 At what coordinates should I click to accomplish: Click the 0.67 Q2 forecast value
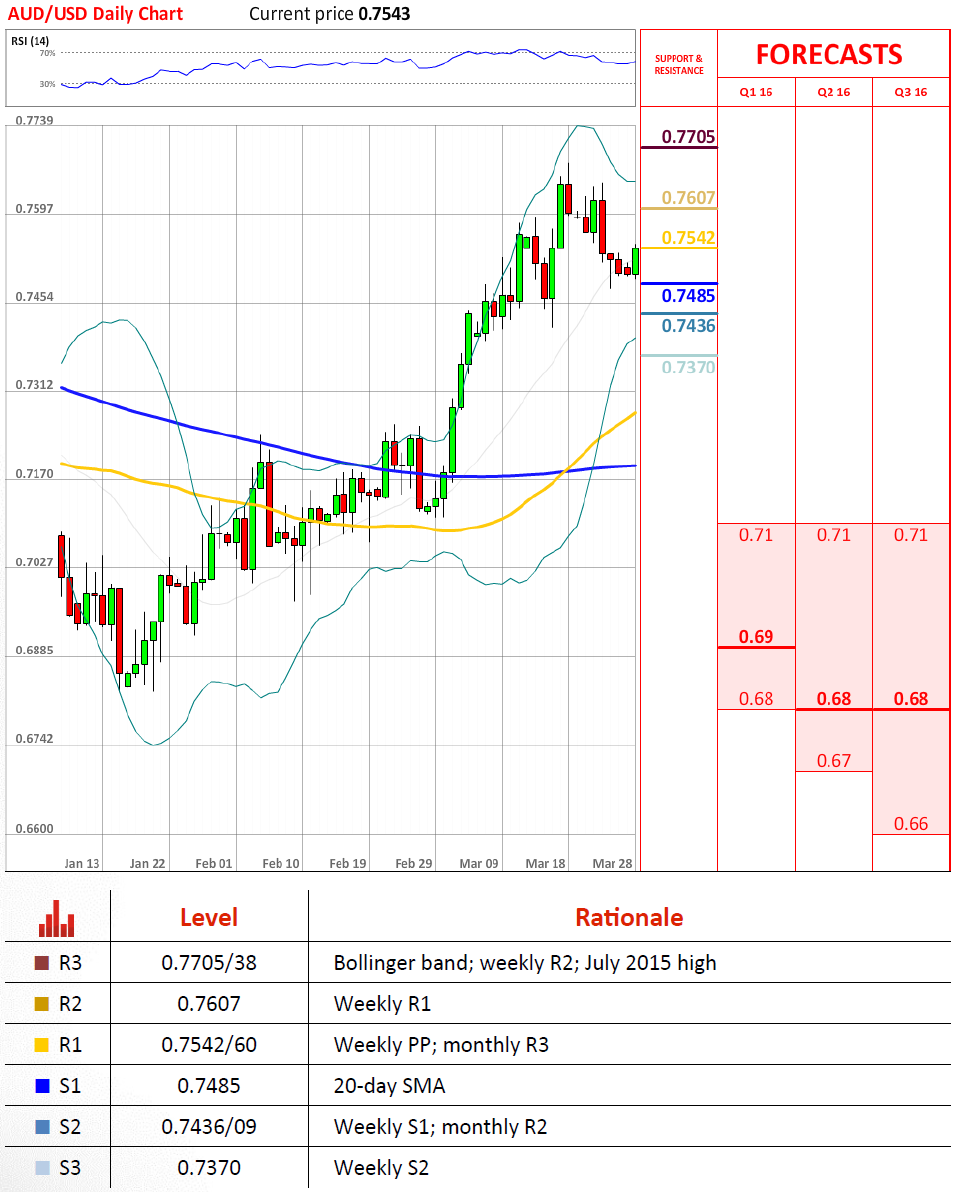[834, 761]
